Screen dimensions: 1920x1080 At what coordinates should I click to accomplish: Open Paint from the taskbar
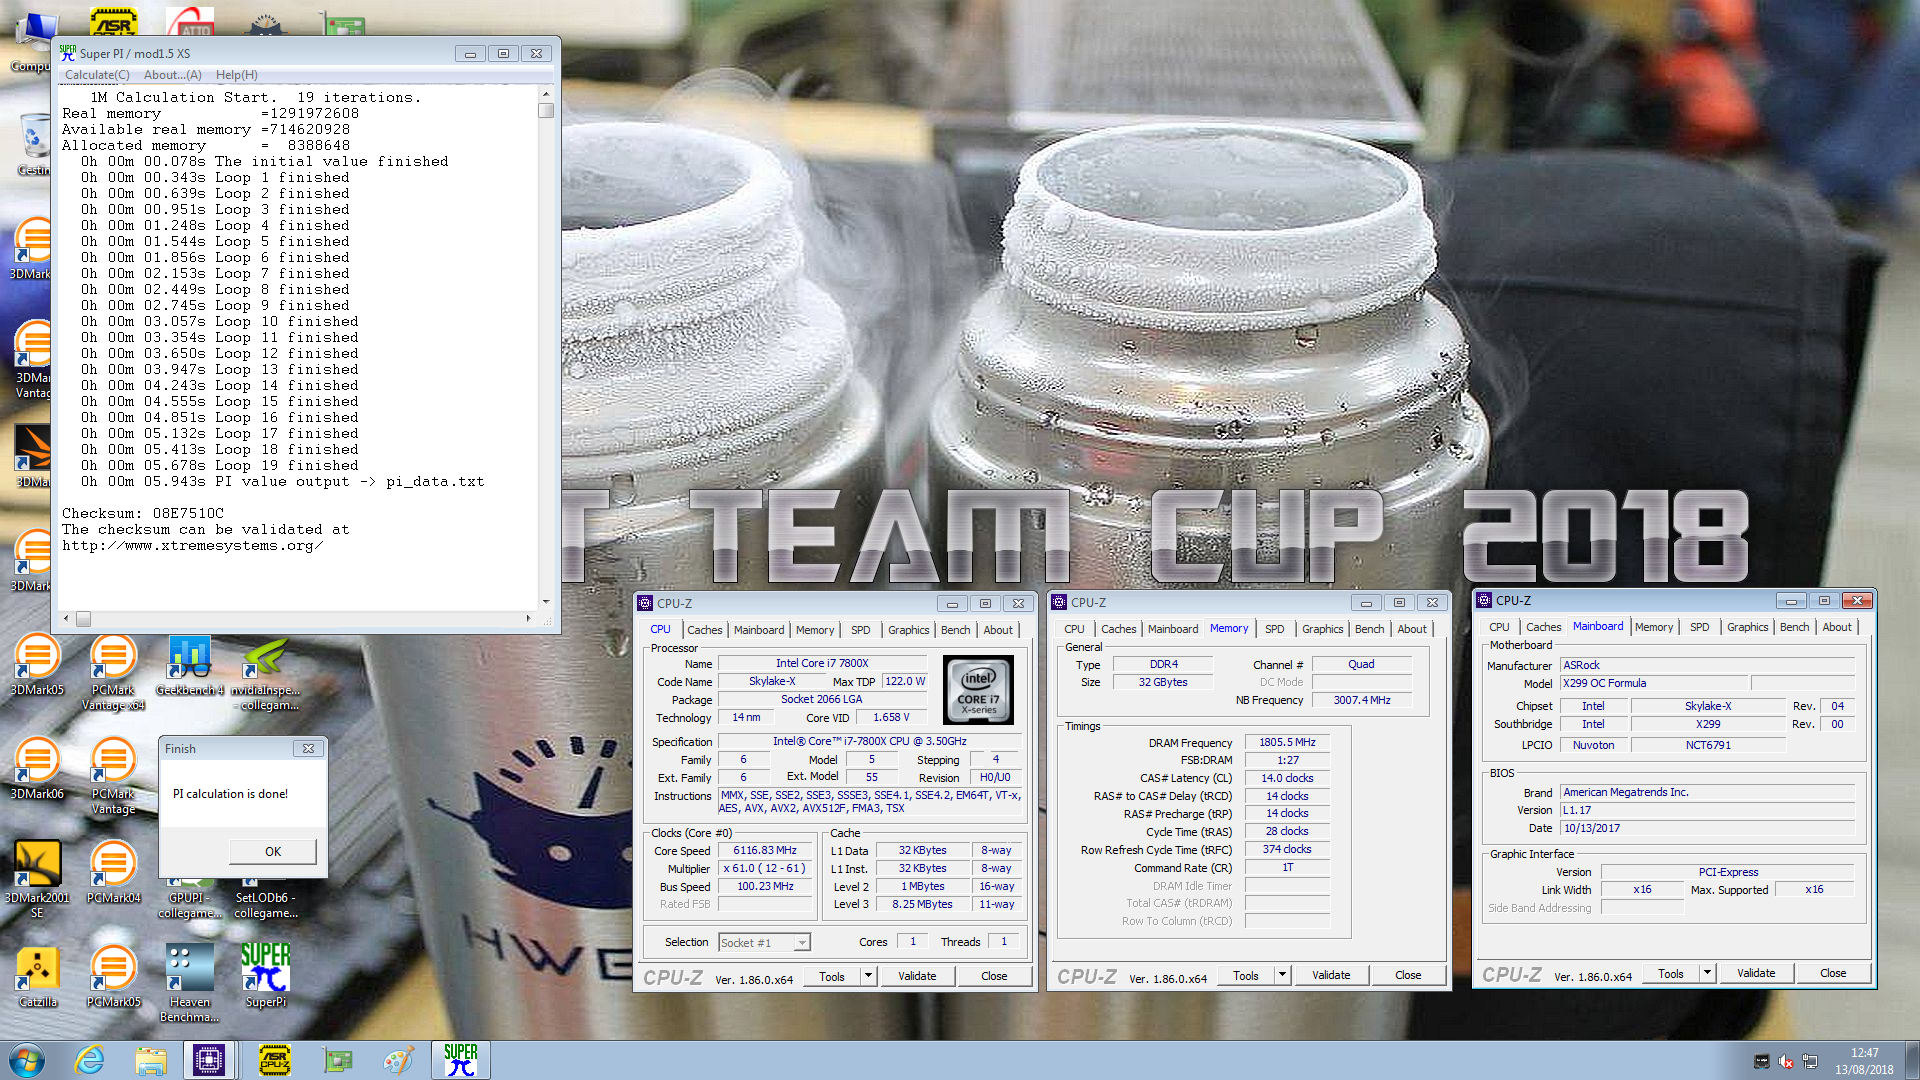(x=399, y=1060)
